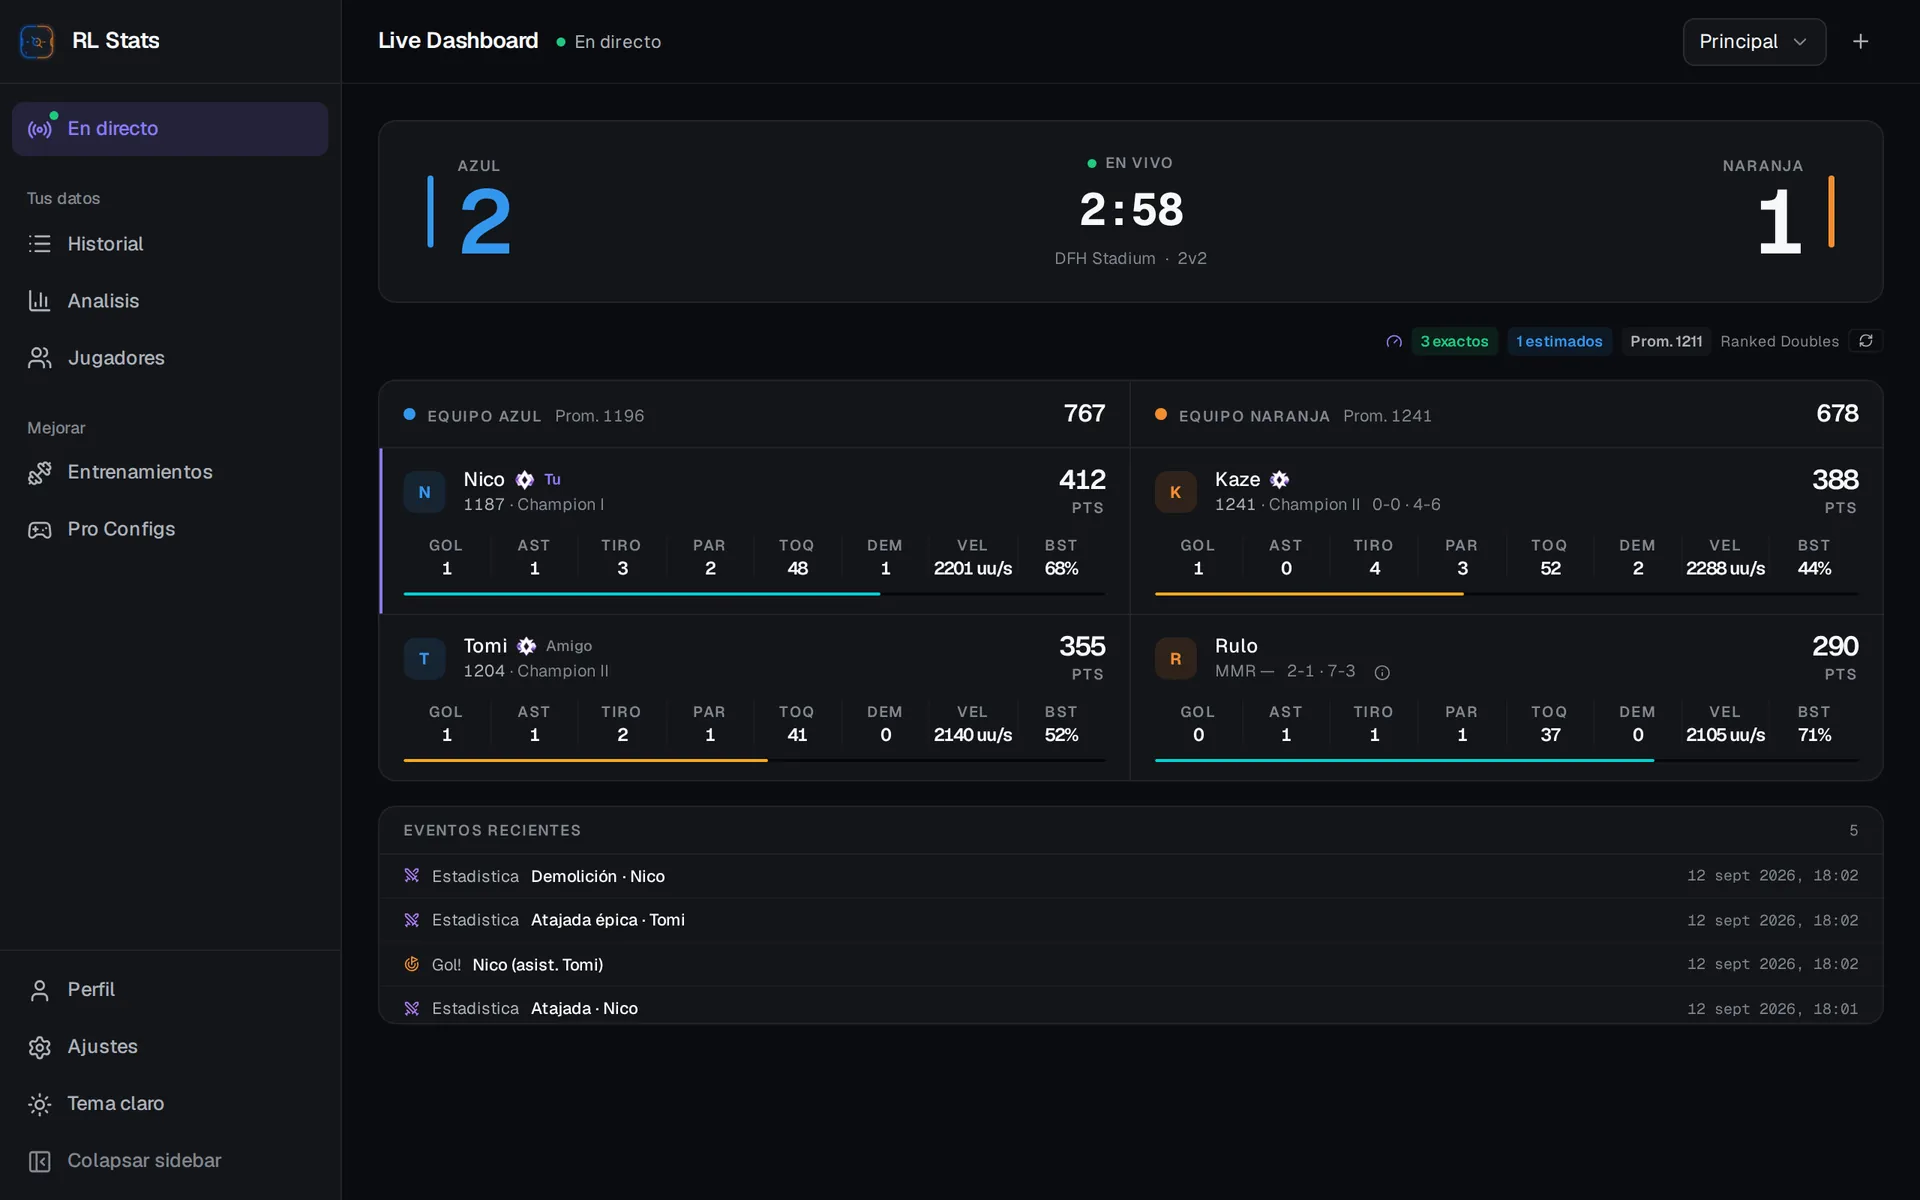Screen dimensions: 1920x1200
Task: Click the Analisis bar chart icon
Action: [40, 301]
